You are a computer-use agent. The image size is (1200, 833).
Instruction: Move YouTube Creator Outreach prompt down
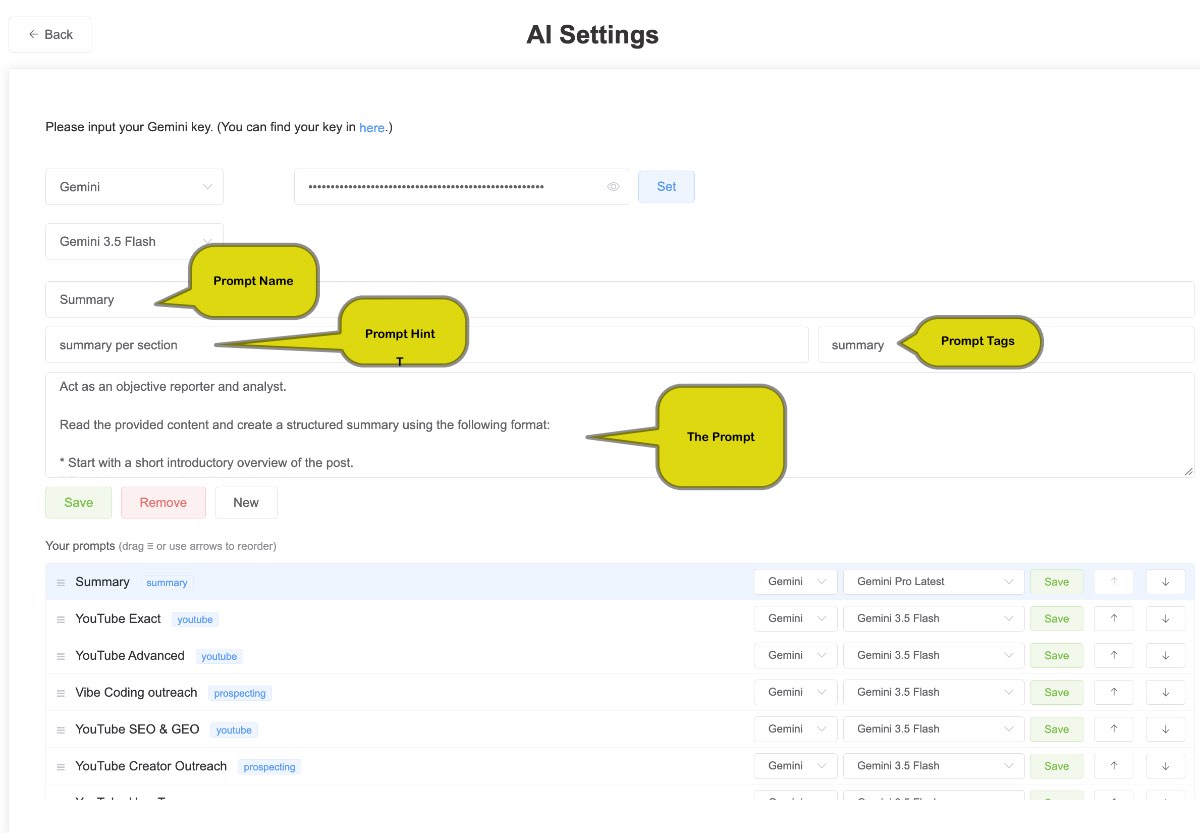click(x=1165, y=766)
